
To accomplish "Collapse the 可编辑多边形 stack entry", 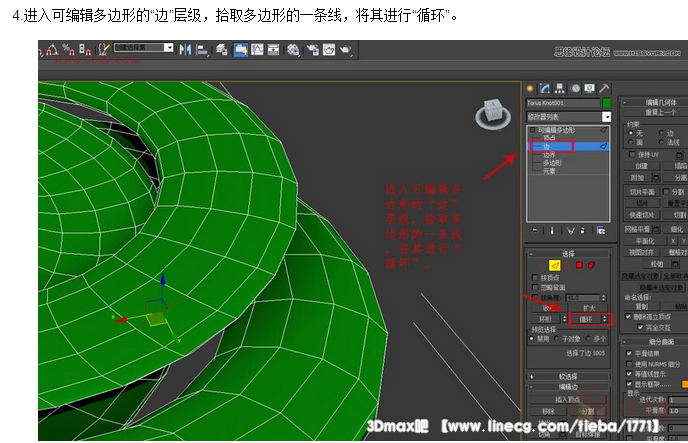I will (532, 130).
